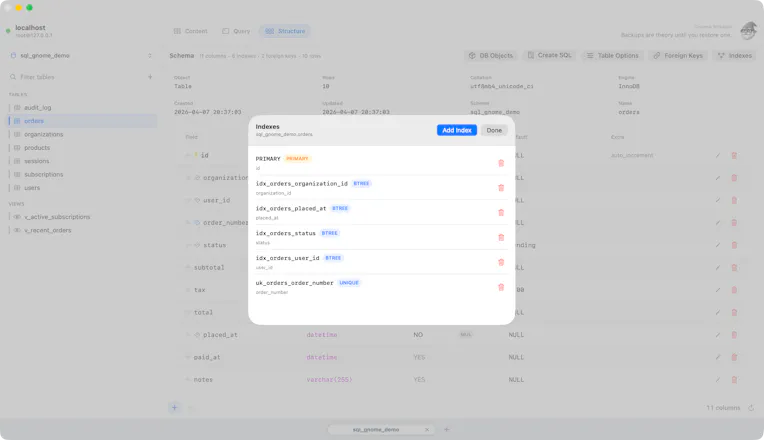This screenshot has width=764, height=440.
Task: Edit the status column
Action: pos(718,245)
